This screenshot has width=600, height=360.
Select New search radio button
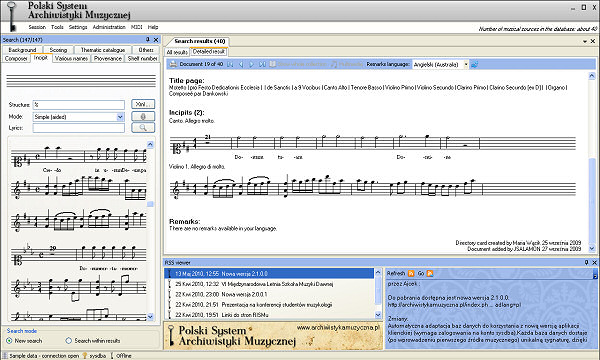tap(9, 340)
